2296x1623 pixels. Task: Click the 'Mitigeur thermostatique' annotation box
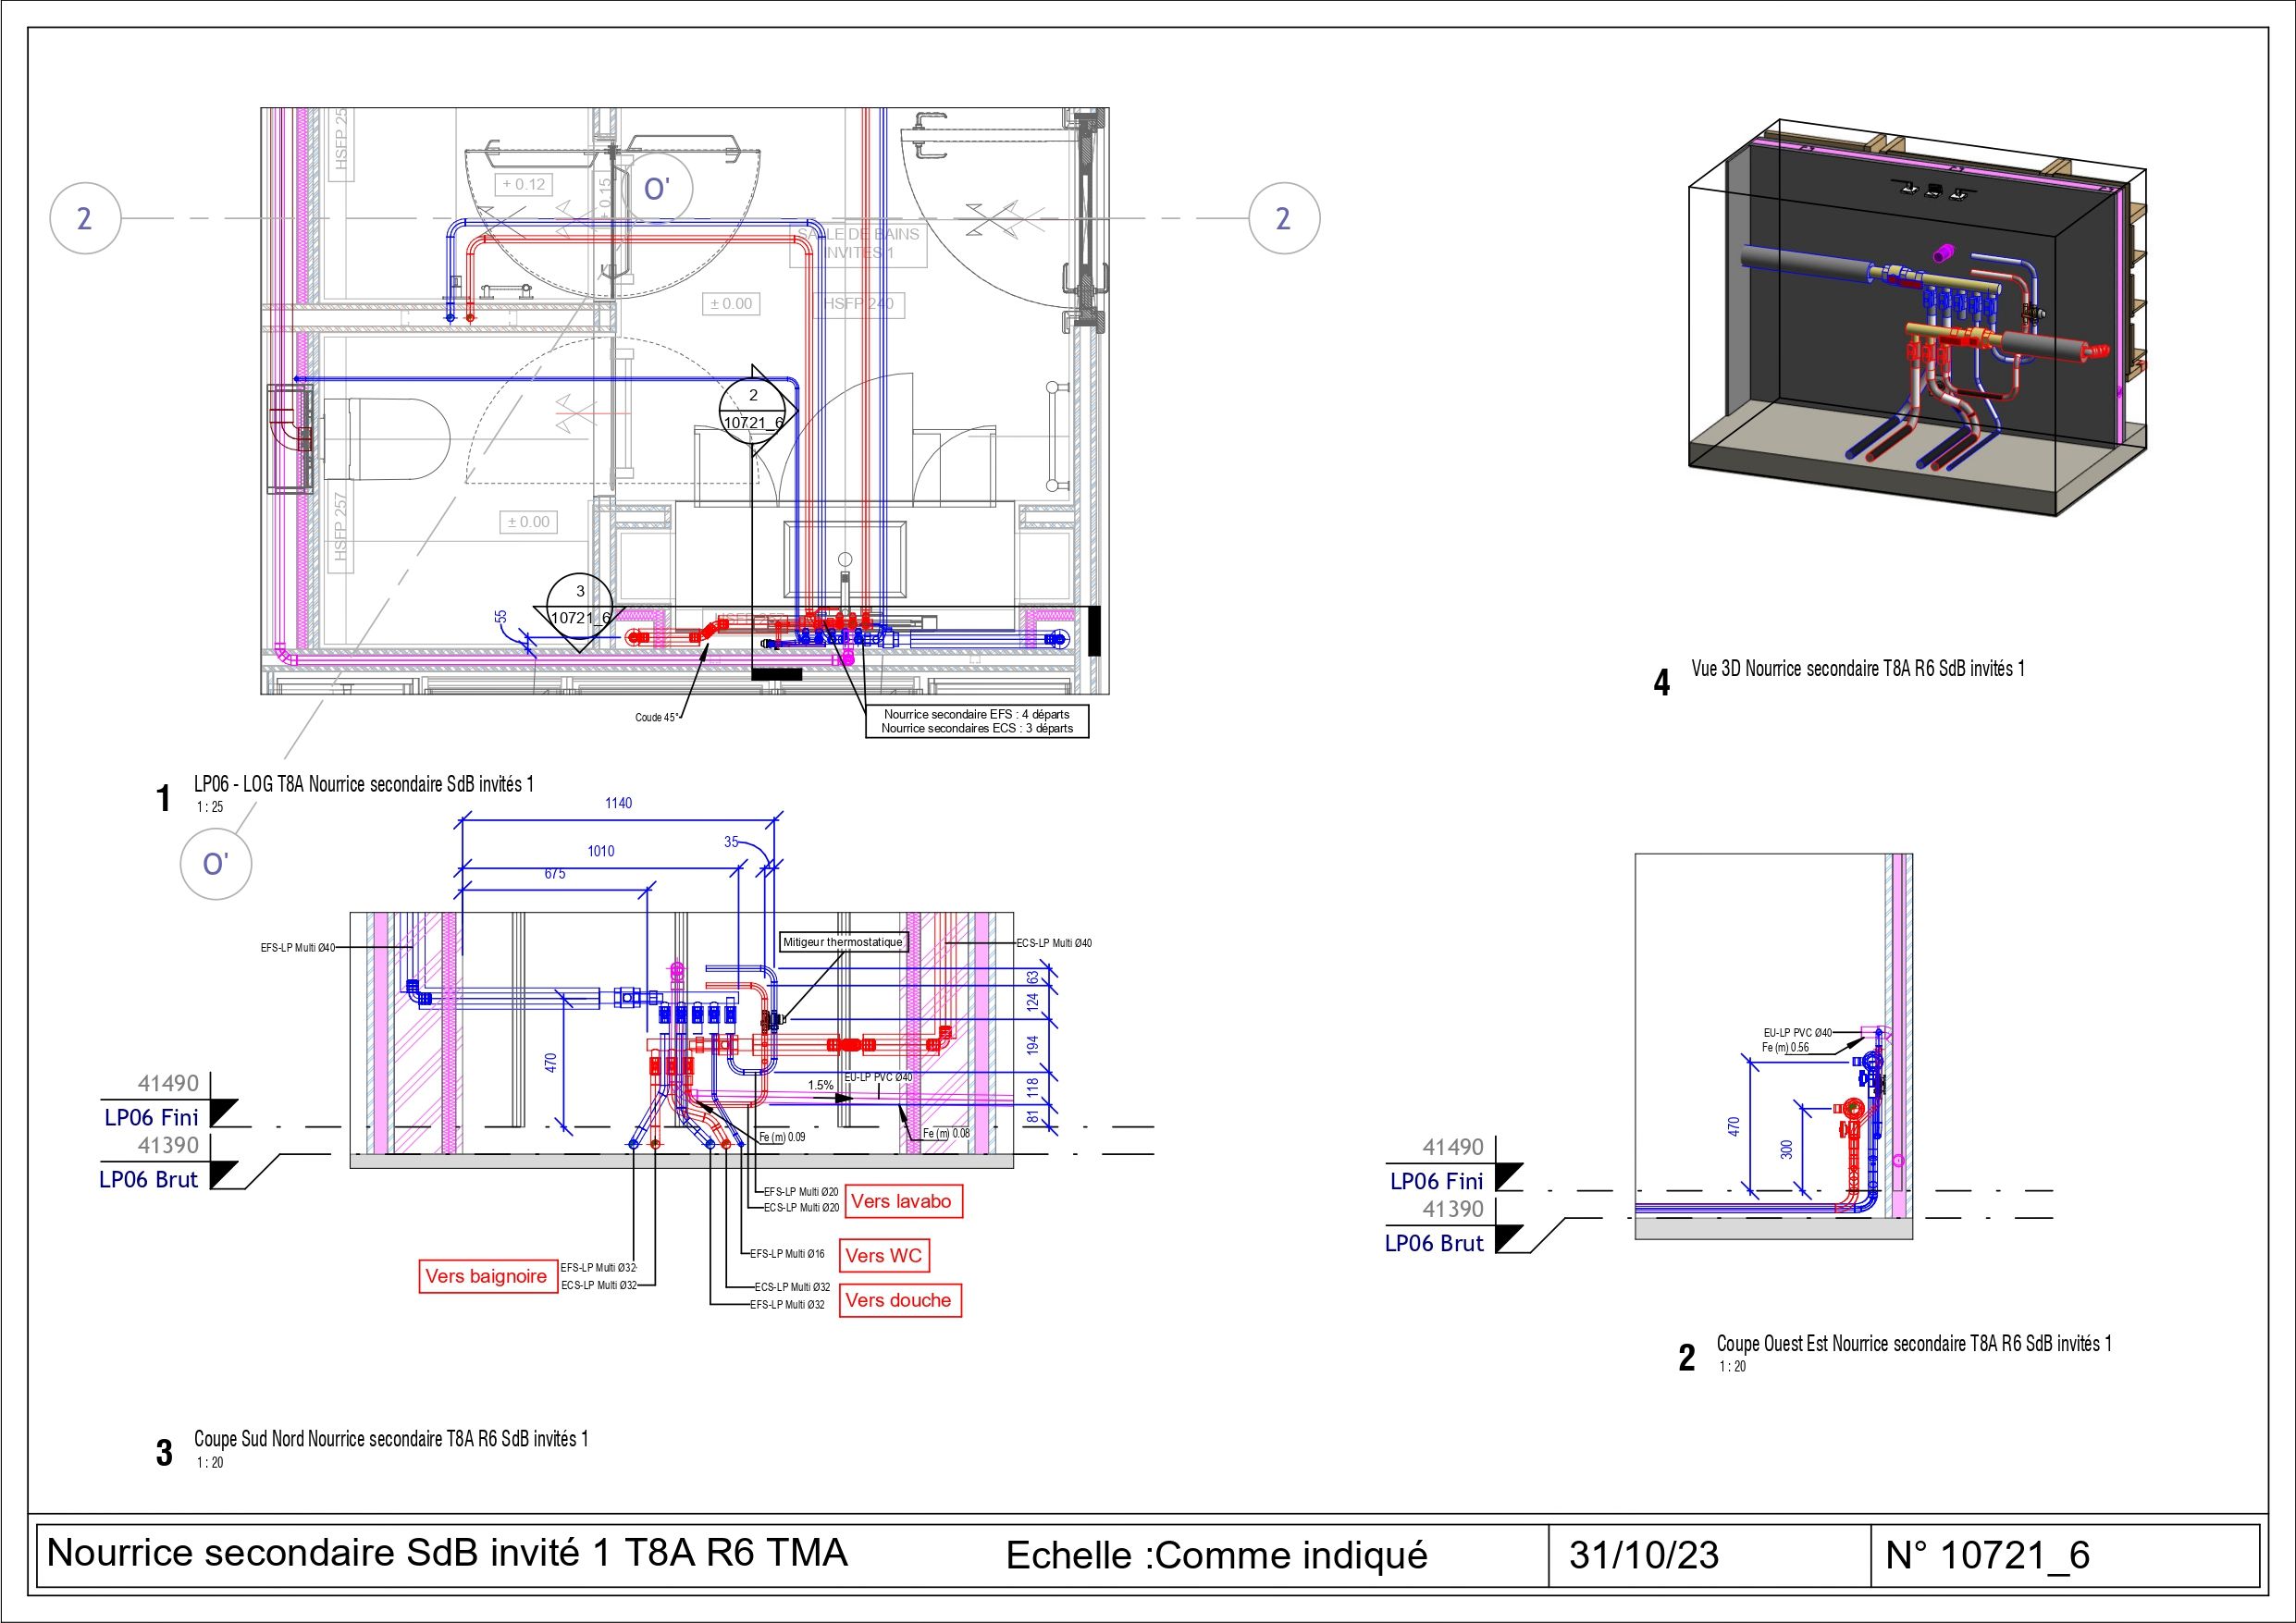coord(842,942)
